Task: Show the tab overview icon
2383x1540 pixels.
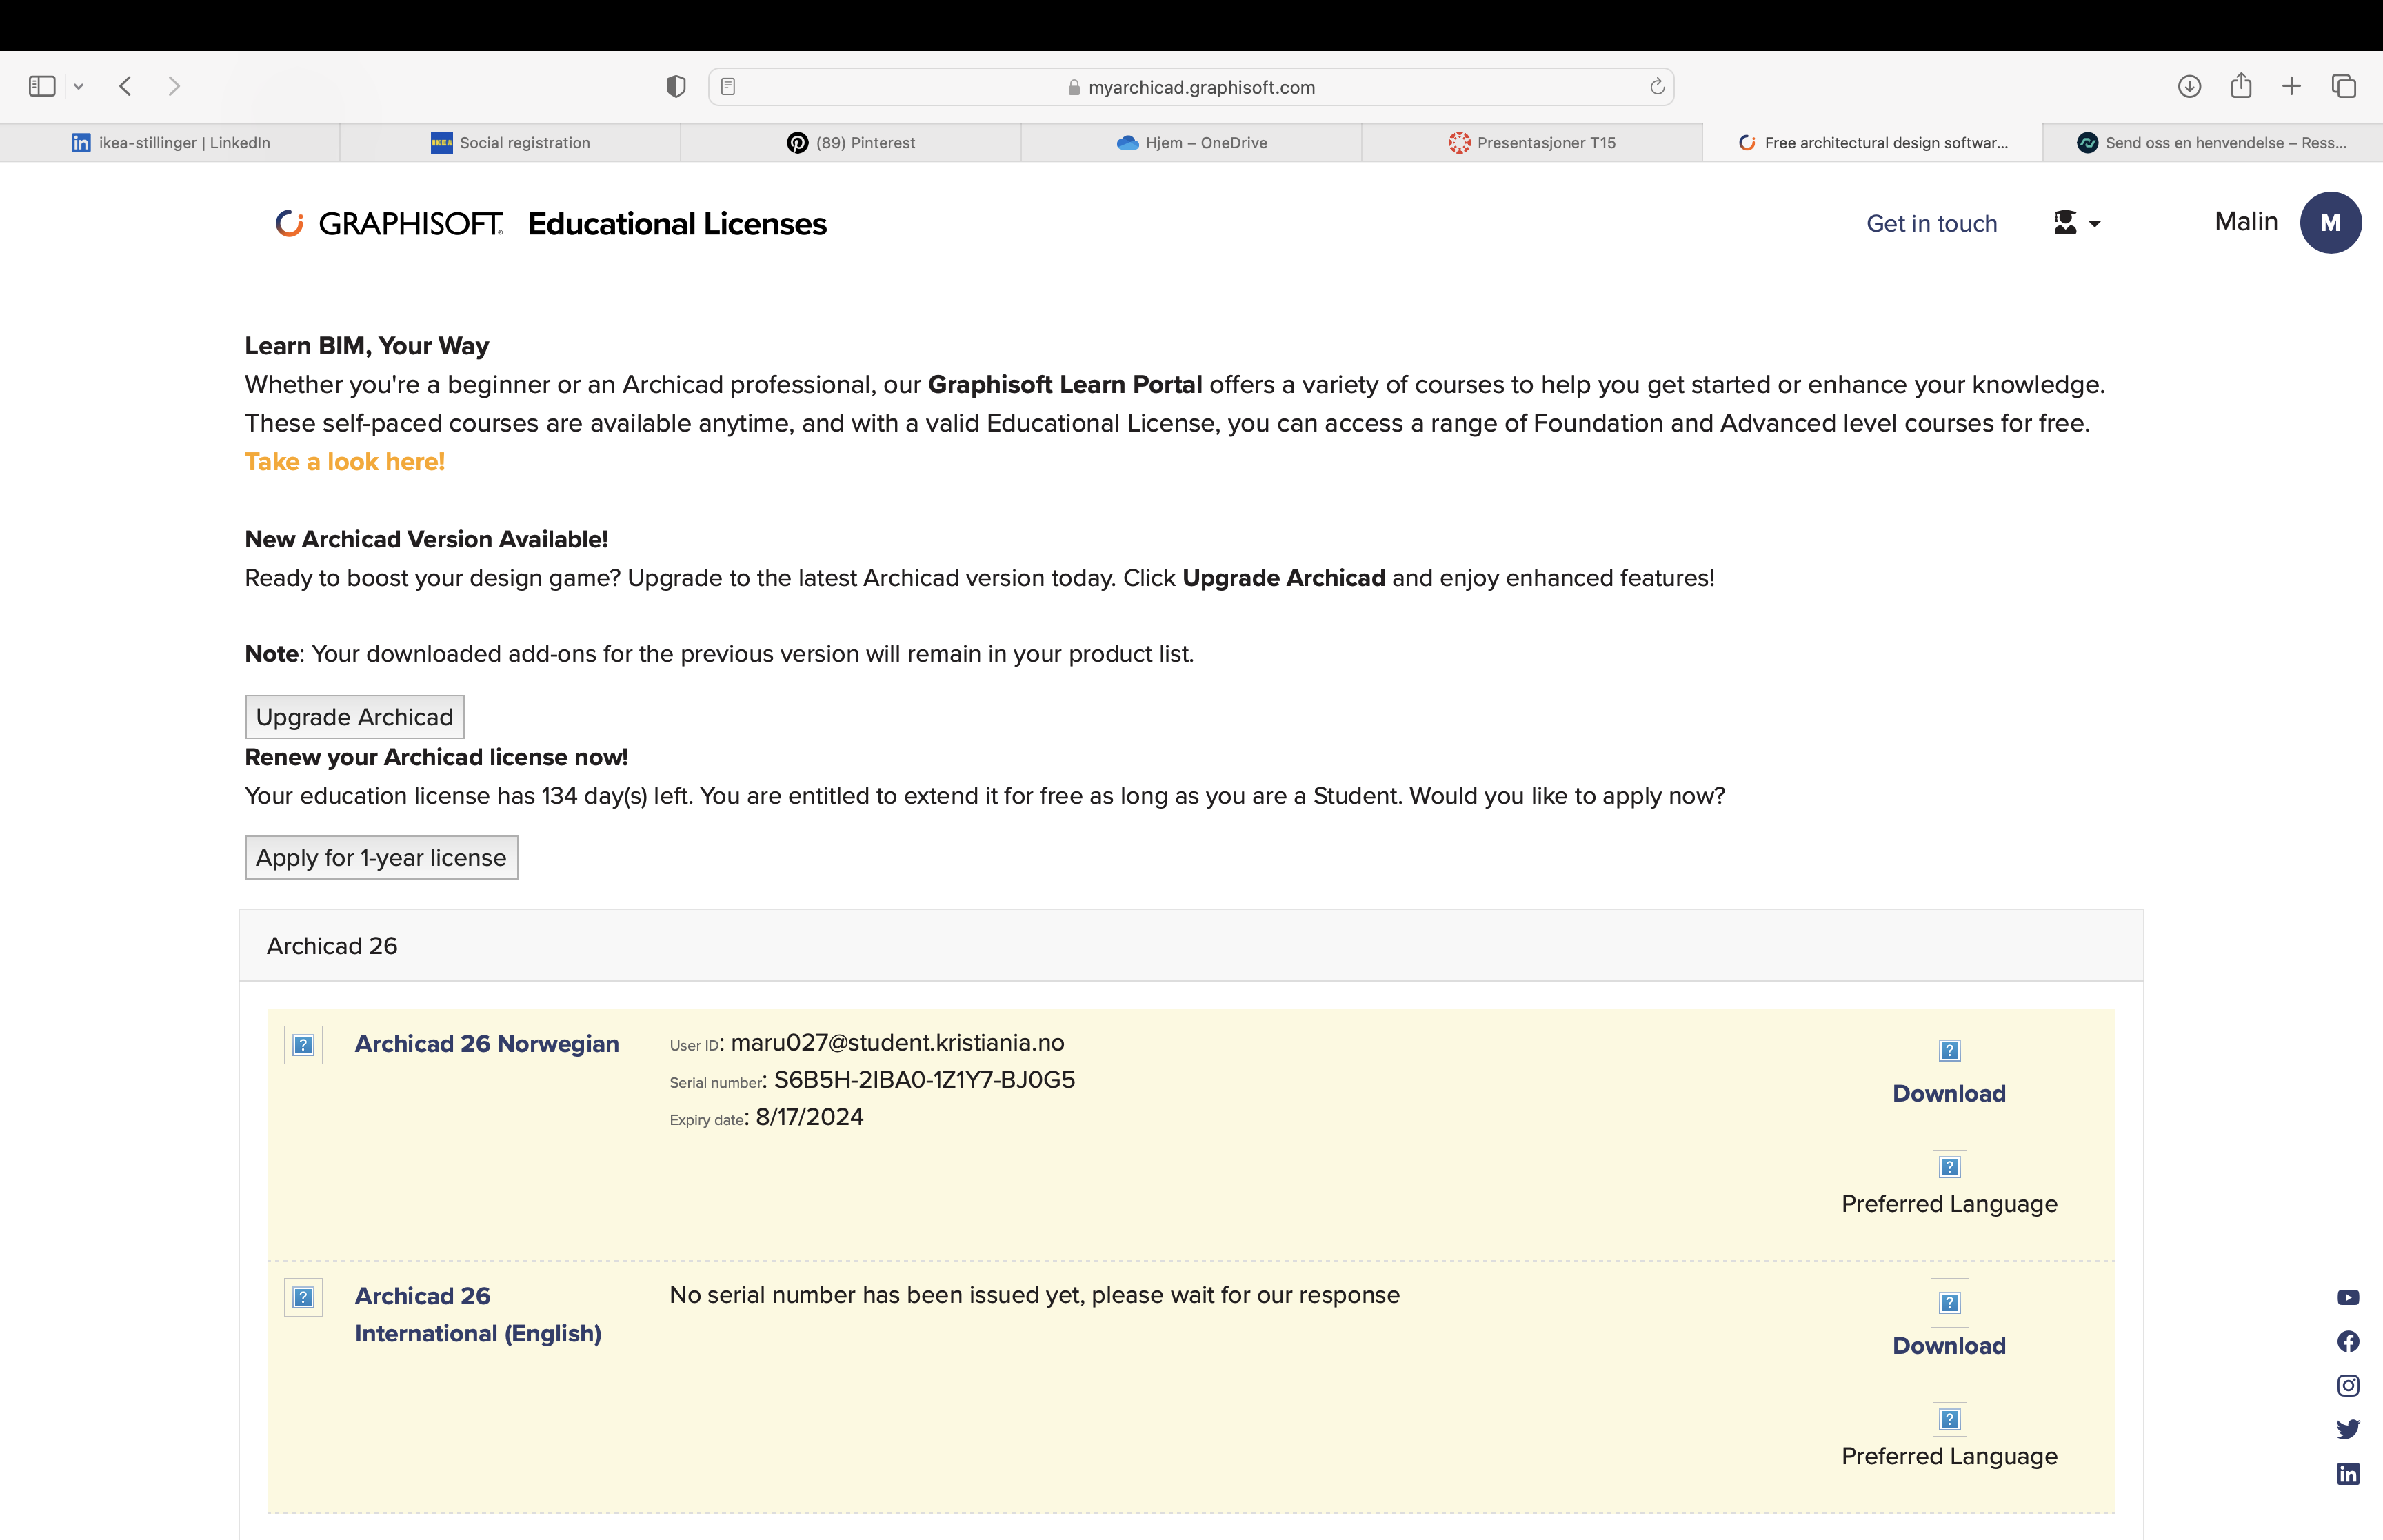Action: tap(2343, 86)
